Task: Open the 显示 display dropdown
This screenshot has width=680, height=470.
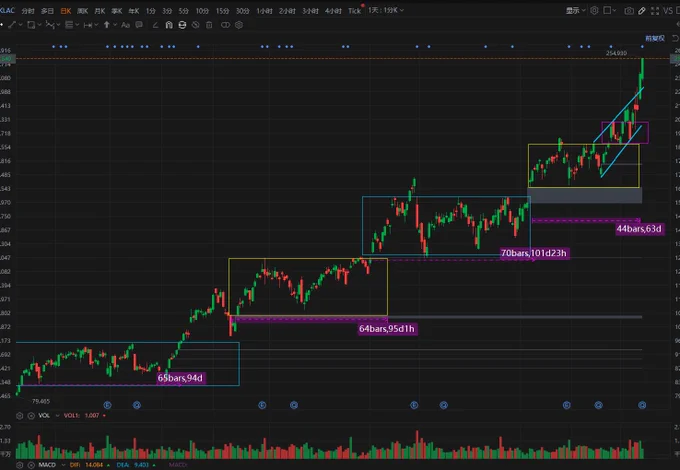Action: 575,10
